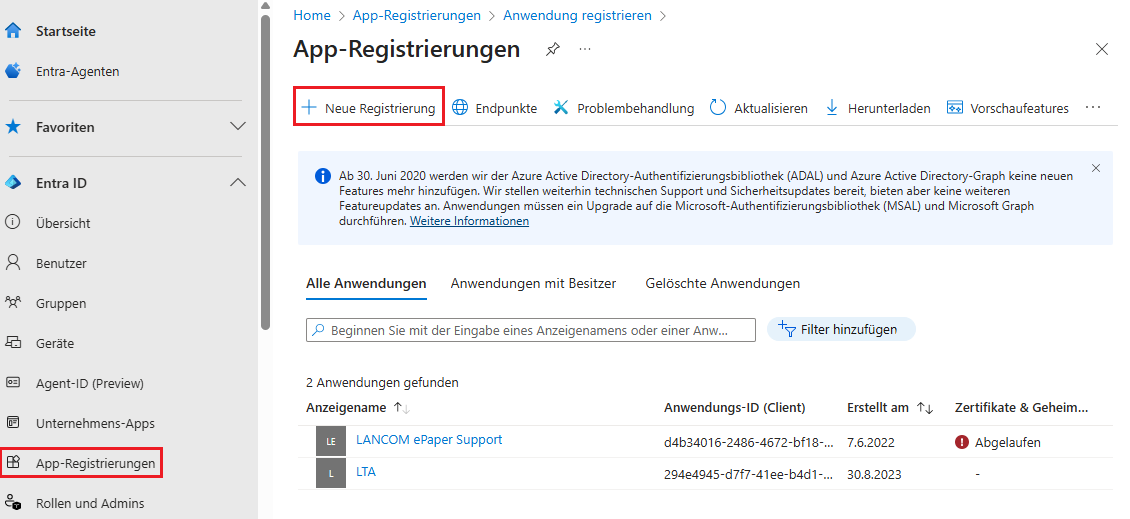Expand the Favoriten section
1130x519 pixels.
(238, 127)
